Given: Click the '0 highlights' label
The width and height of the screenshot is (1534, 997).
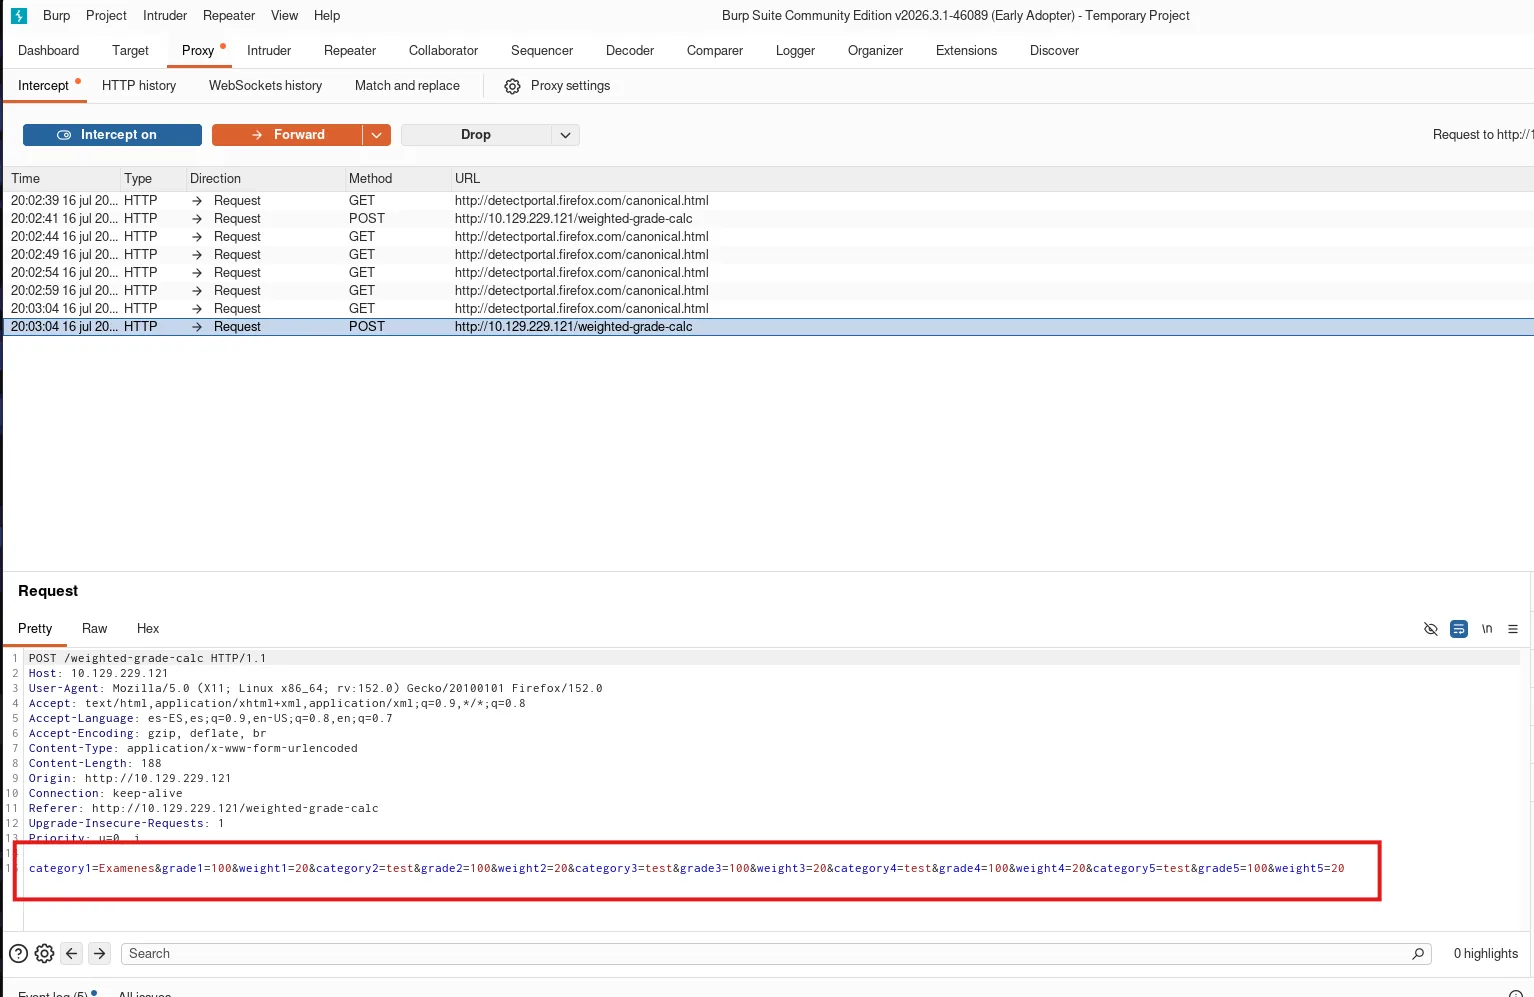Looking at the screenshot, I should (1485, 954).
